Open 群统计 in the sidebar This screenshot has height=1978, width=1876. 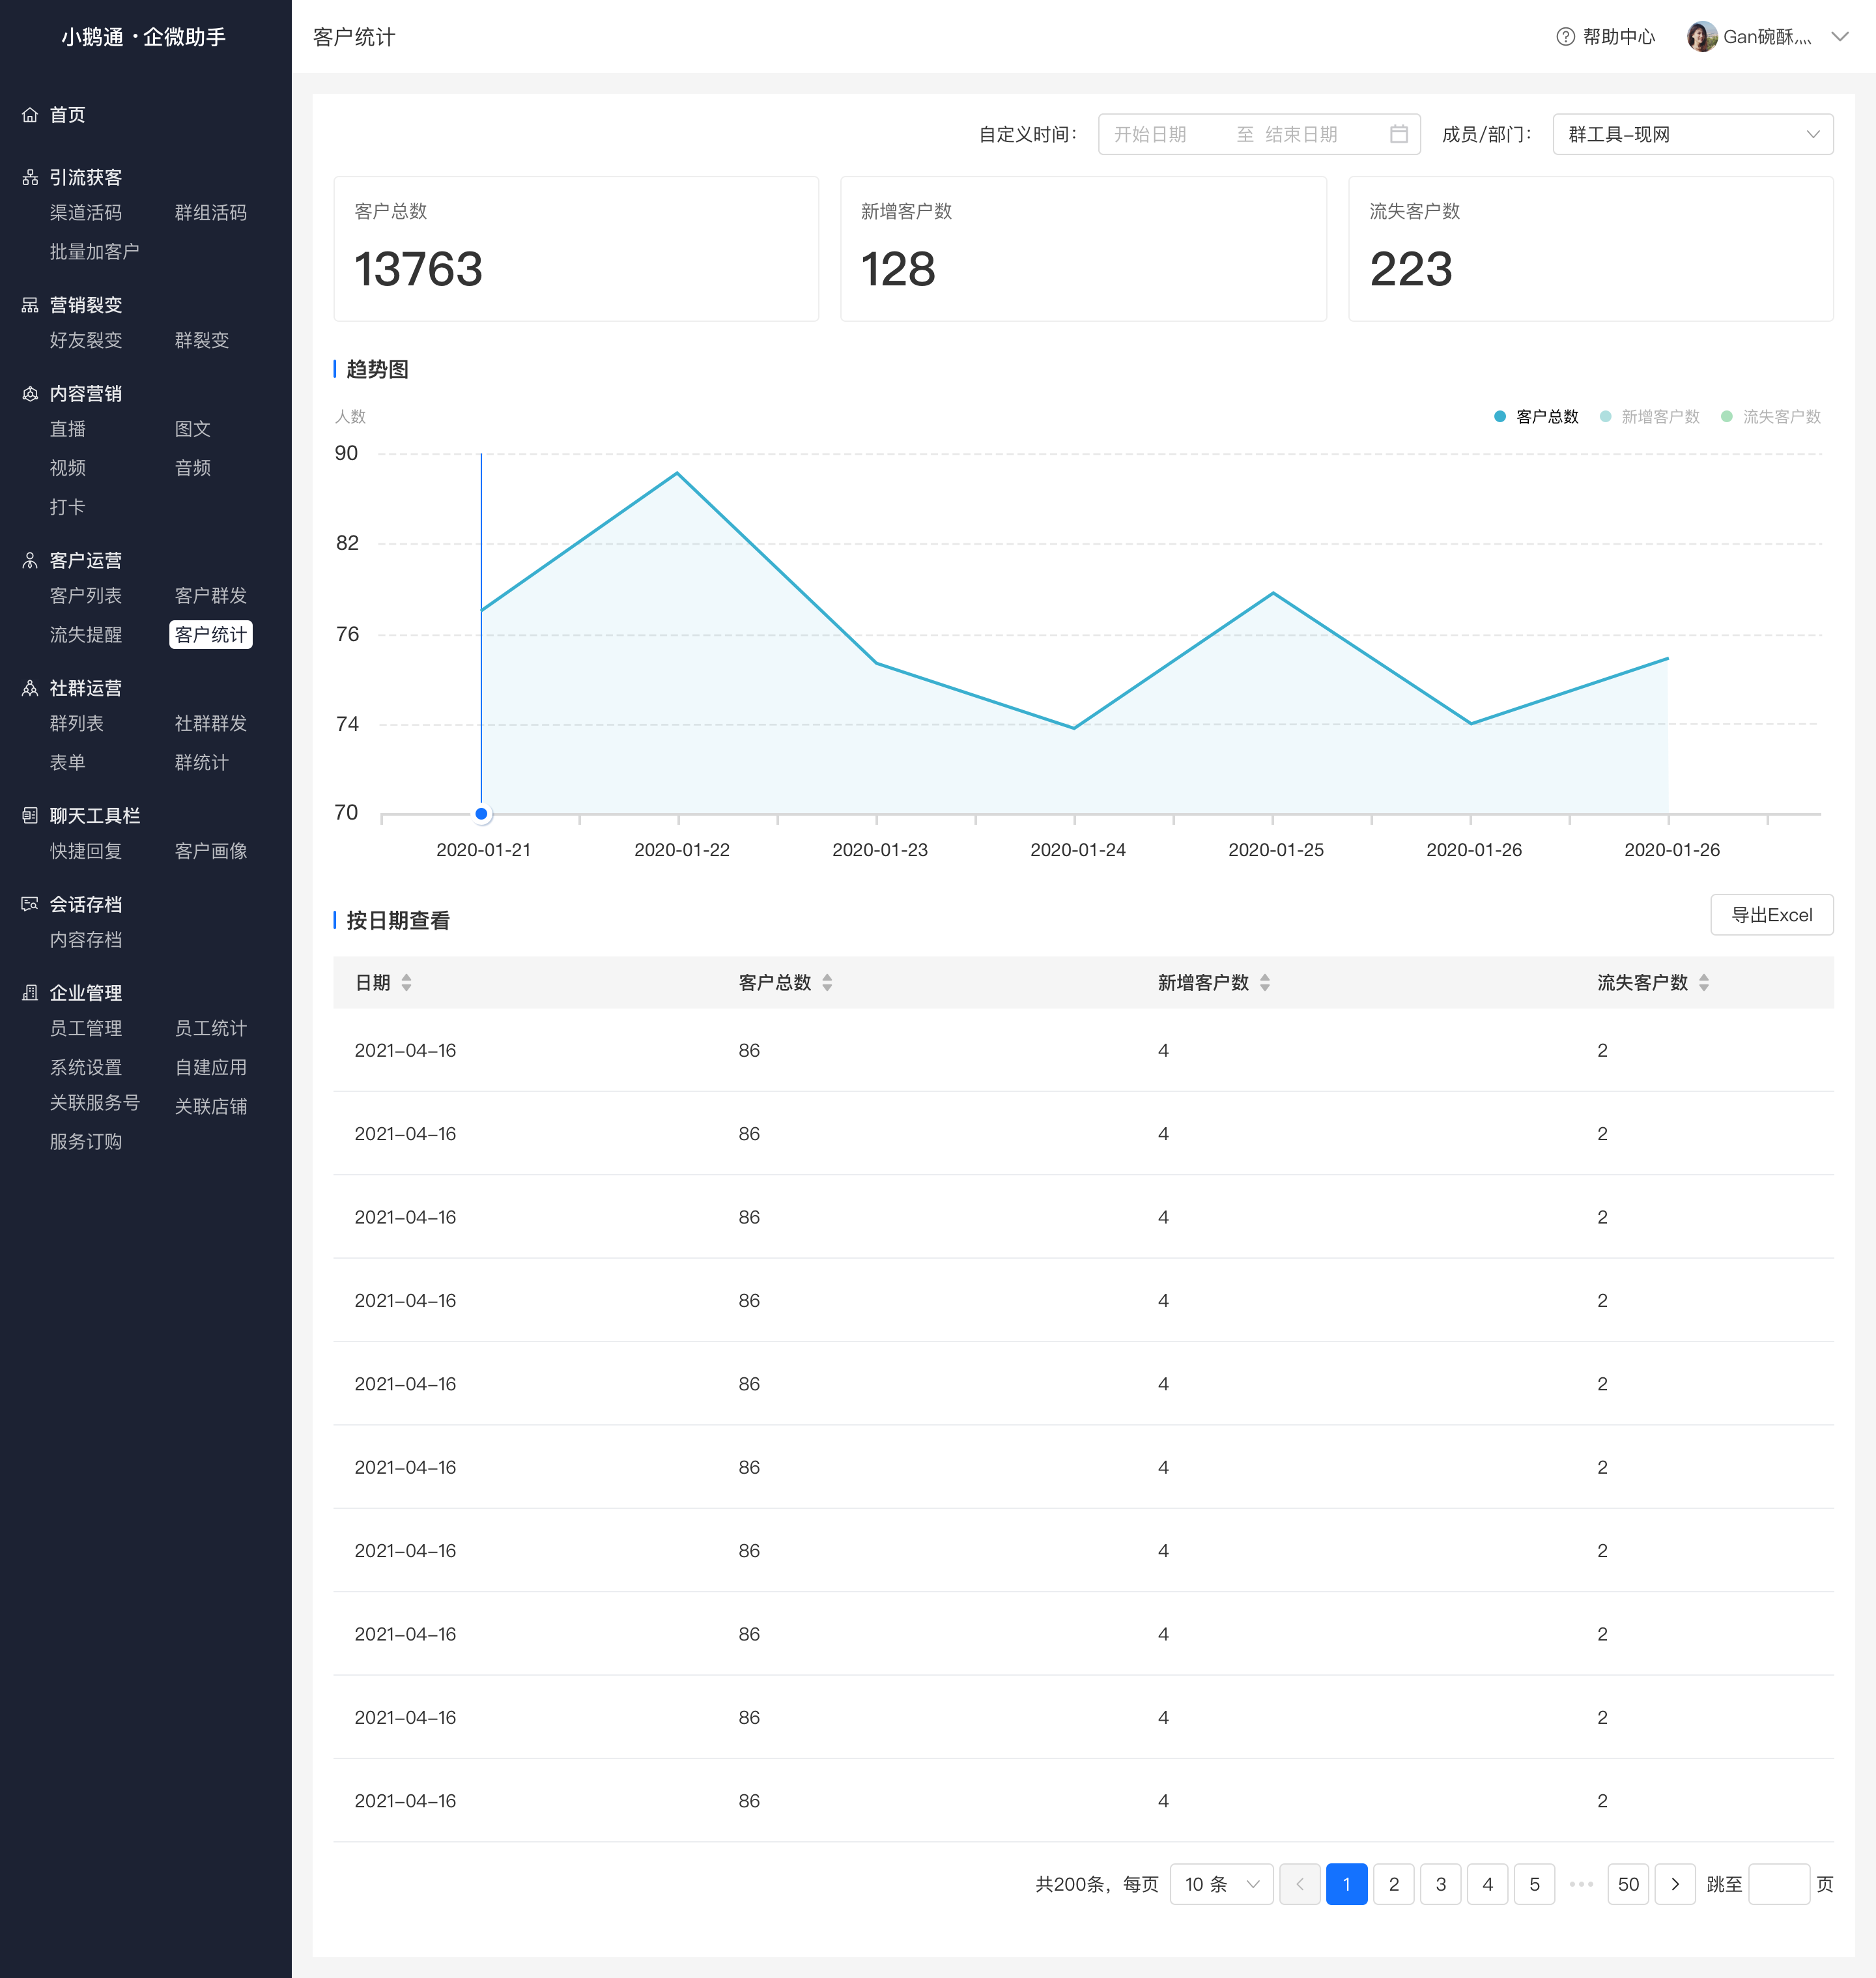click(202, 763)
